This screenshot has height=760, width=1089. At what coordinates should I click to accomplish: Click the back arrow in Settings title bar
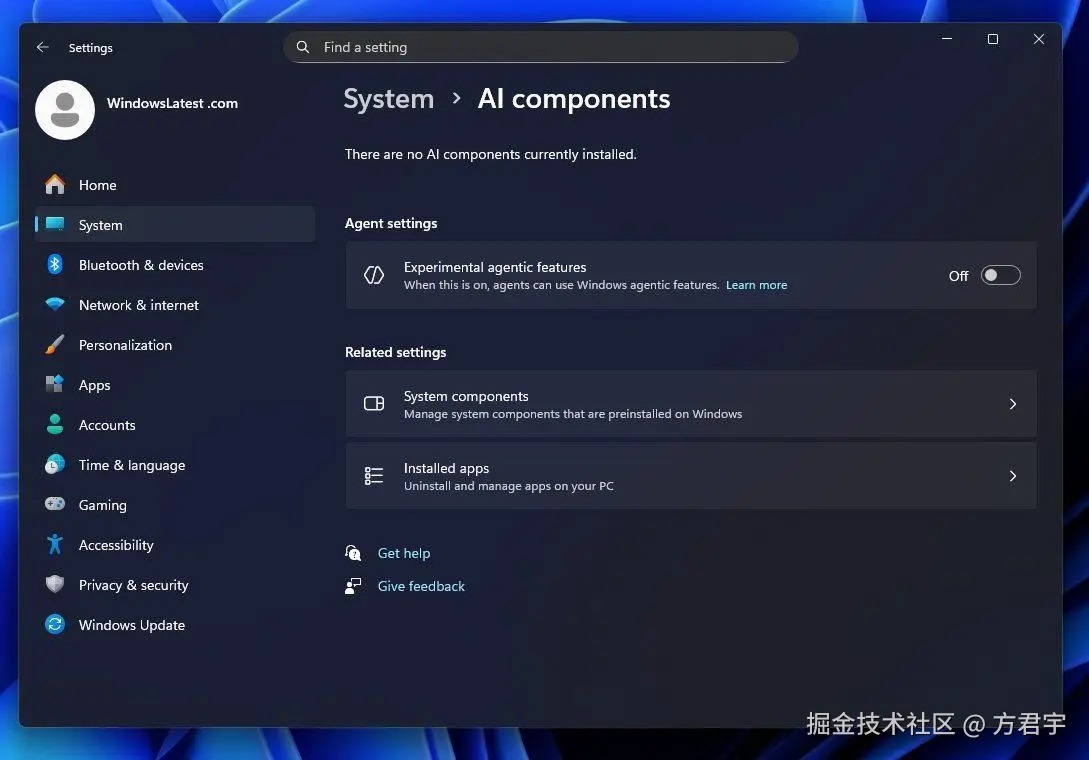[42, 47]
